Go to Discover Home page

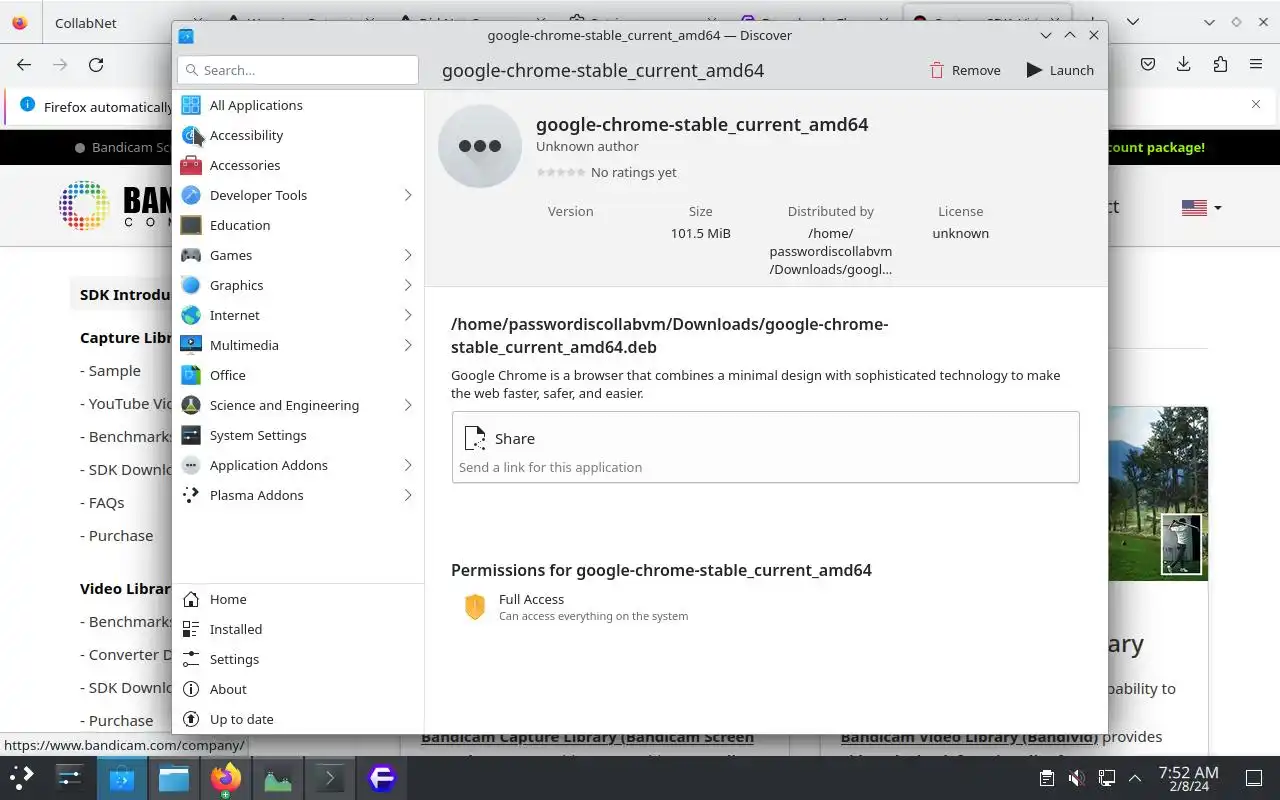click(298, 599)
